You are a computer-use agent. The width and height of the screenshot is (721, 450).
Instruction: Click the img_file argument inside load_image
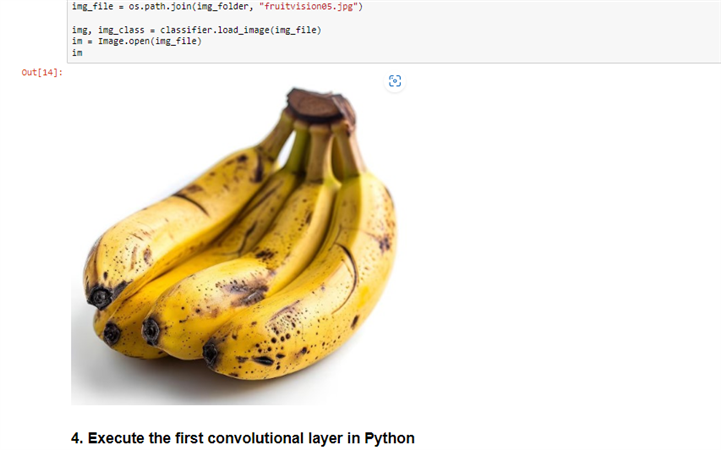coord(294,30)
